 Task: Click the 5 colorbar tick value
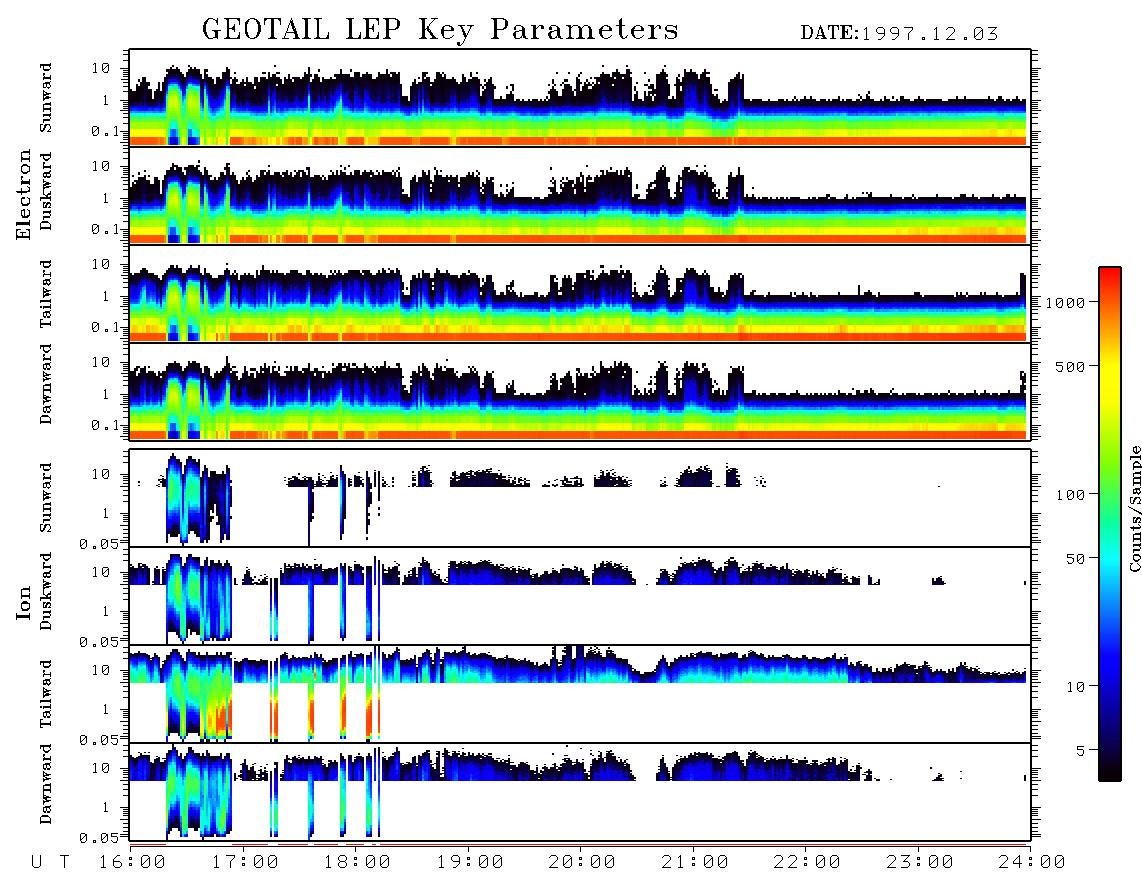pyautogui.click(x=1081, y=750)
